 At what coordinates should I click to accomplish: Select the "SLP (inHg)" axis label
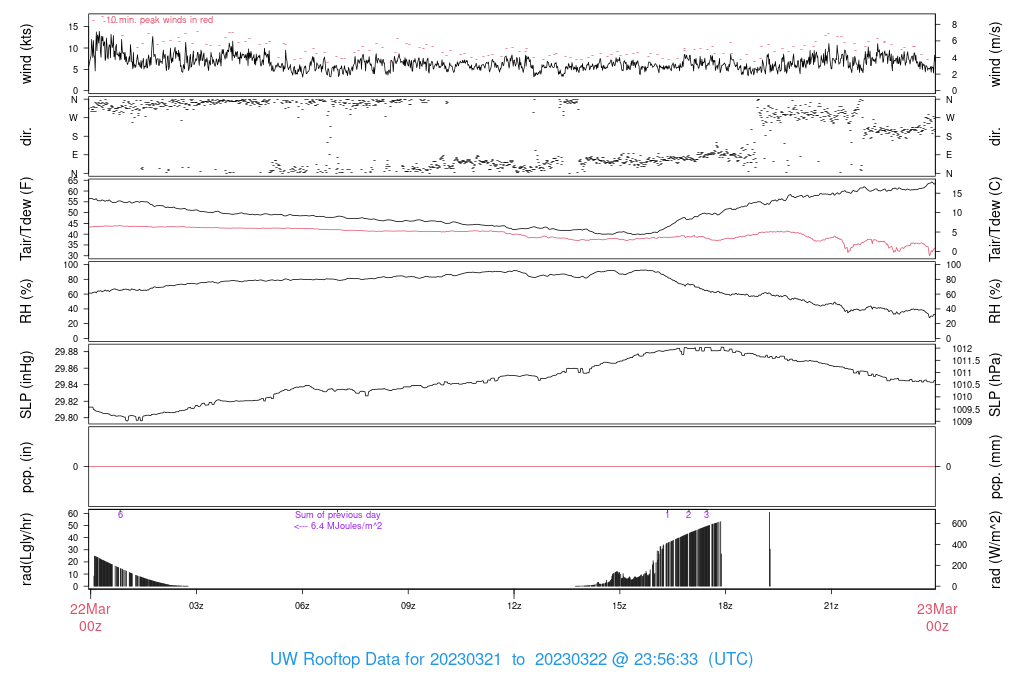(25, 385)
